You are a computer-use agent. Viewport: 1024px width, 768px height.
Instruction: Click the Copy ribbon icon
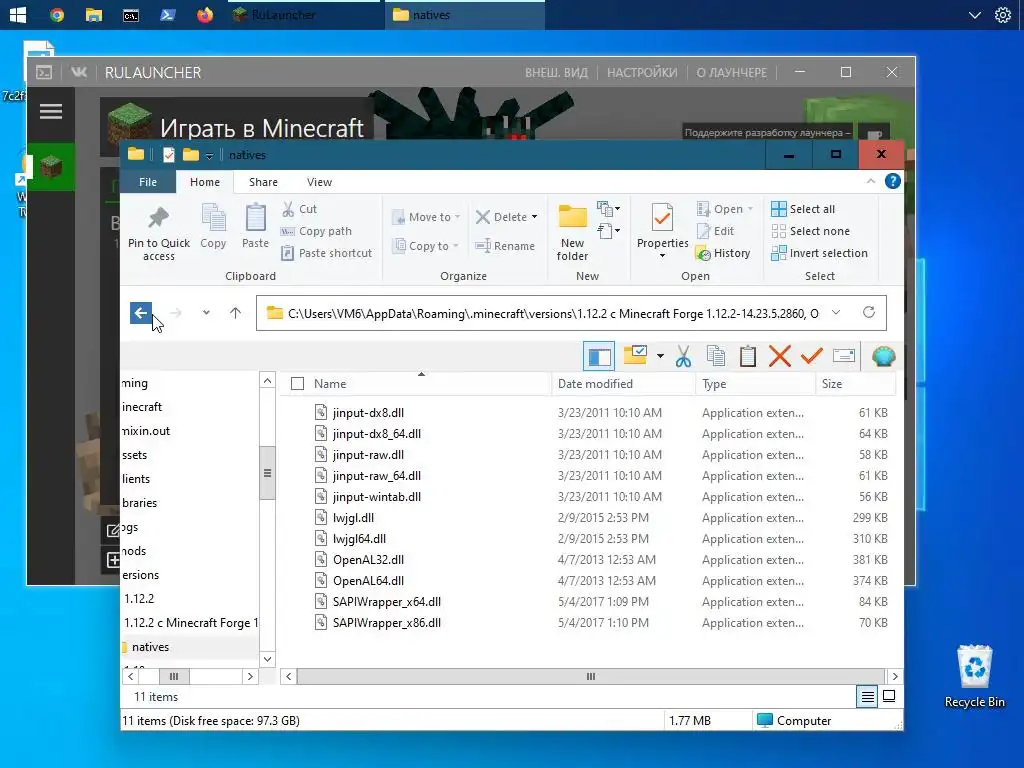pos(213,218)
